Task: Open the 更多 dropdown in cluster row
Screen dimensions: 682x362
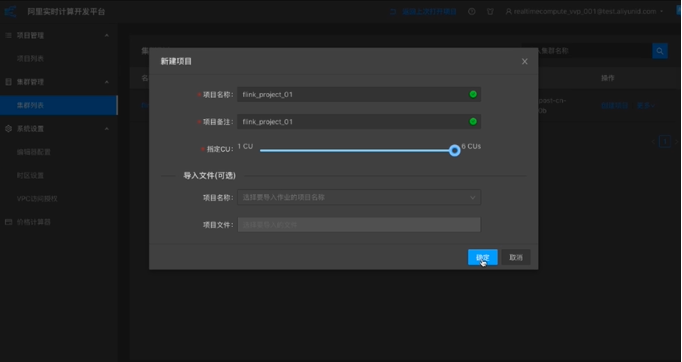Action: click(646, 105)
